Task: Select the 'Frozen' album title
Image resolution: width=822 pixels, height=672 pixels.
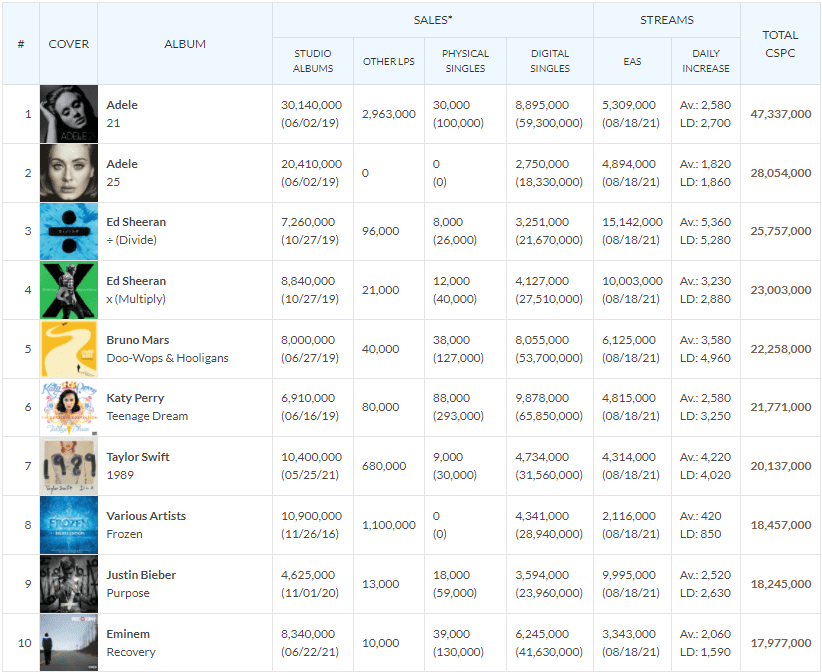Action: [124, 534]
